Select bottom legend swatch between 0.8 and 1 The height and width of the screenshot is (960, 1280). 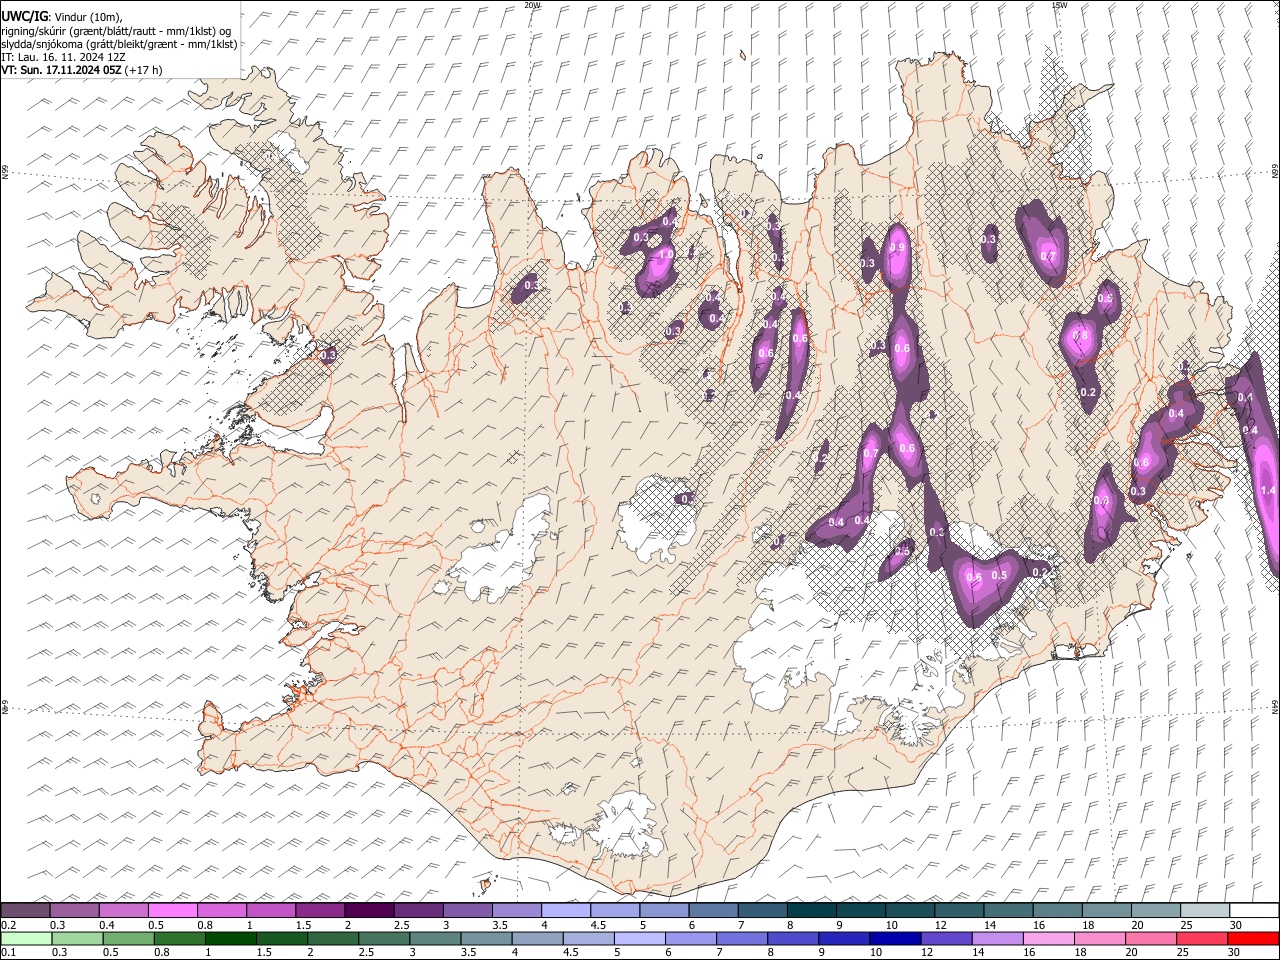(x=180, y=938)
